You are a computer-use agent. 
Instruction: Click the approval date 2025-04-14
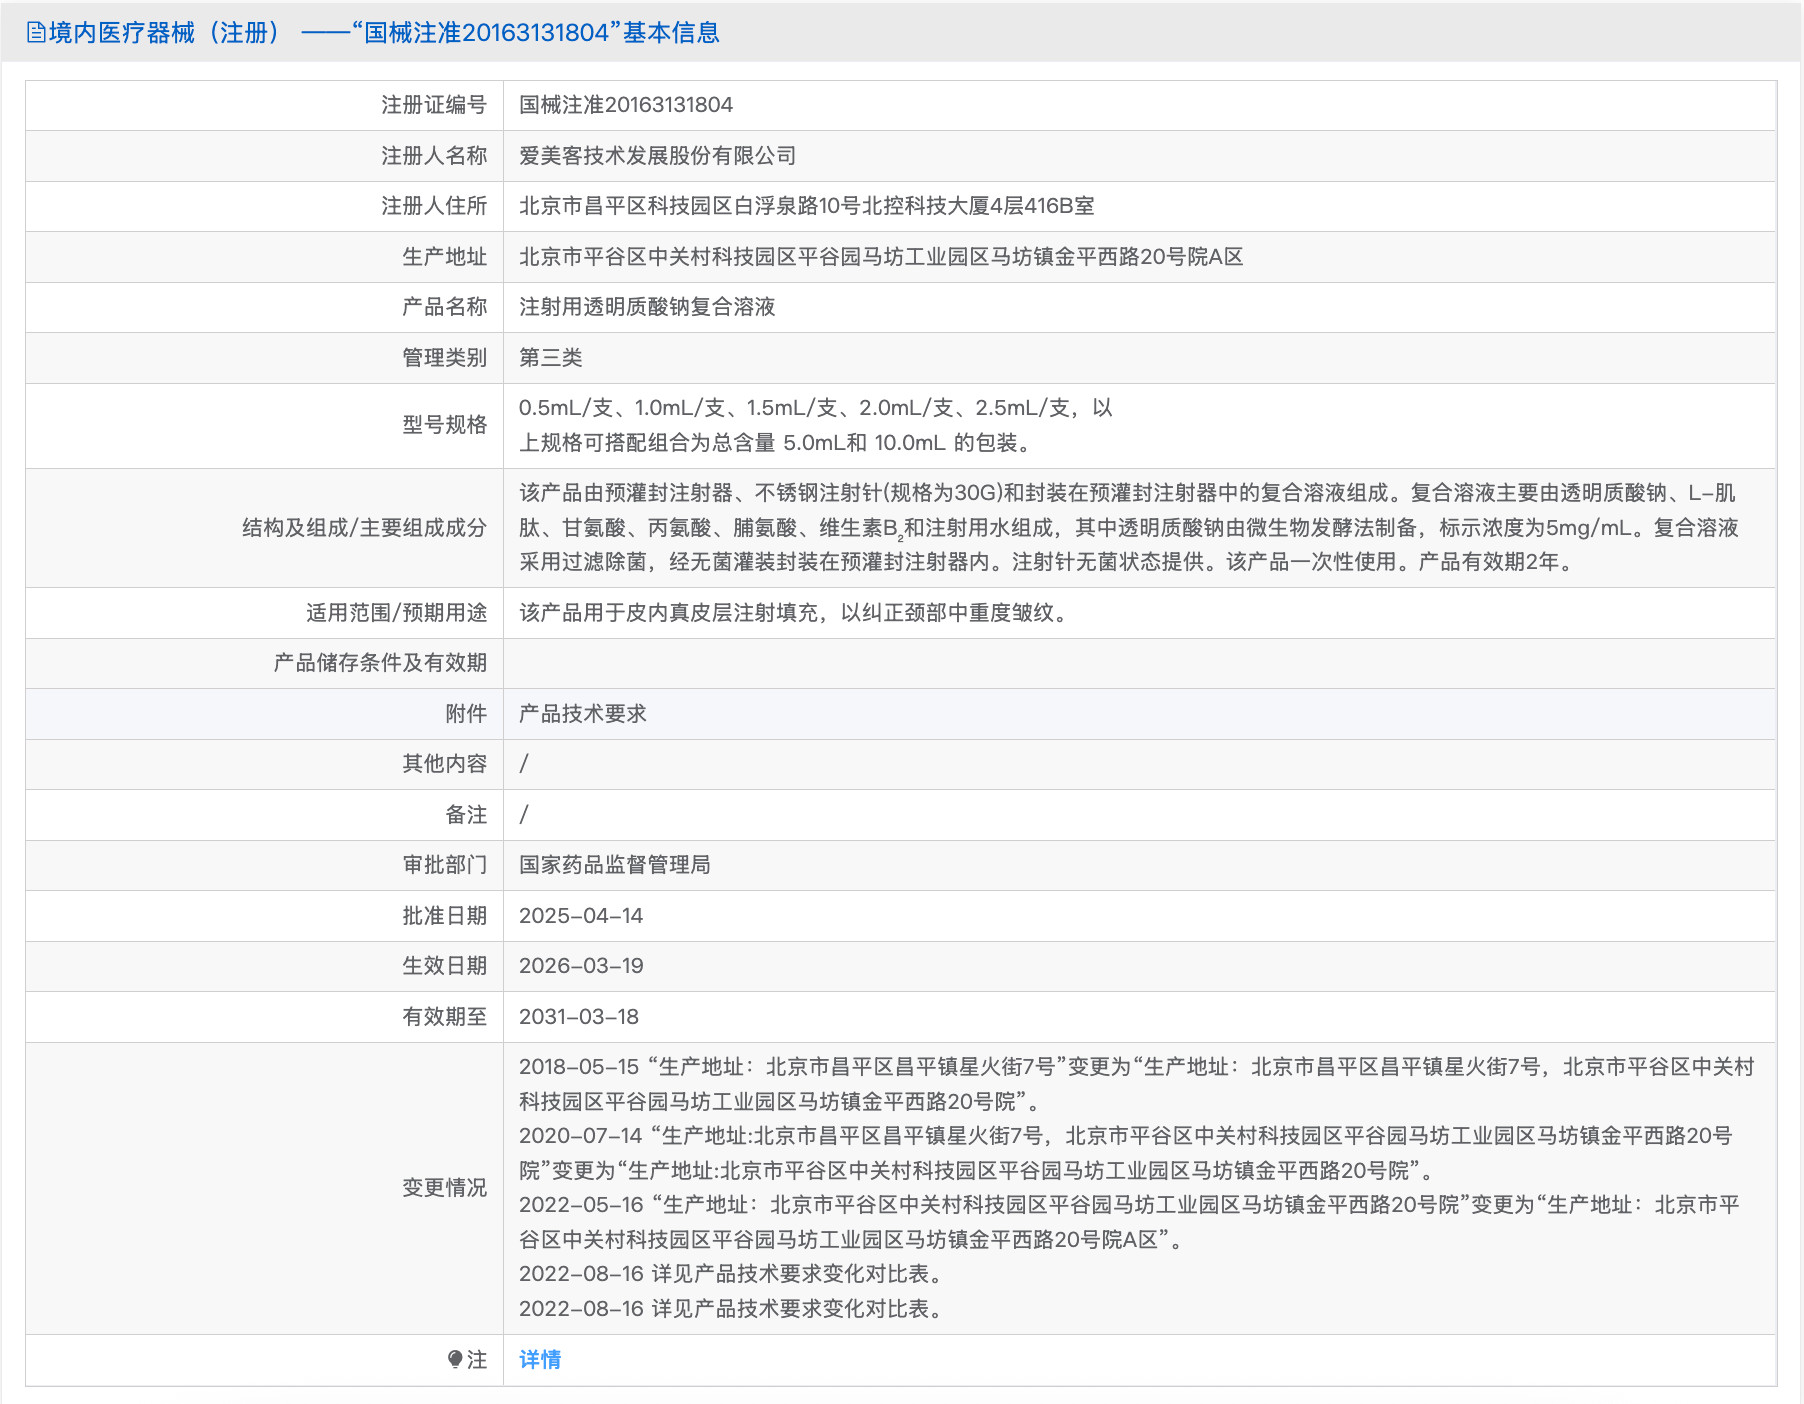[581, 915]
